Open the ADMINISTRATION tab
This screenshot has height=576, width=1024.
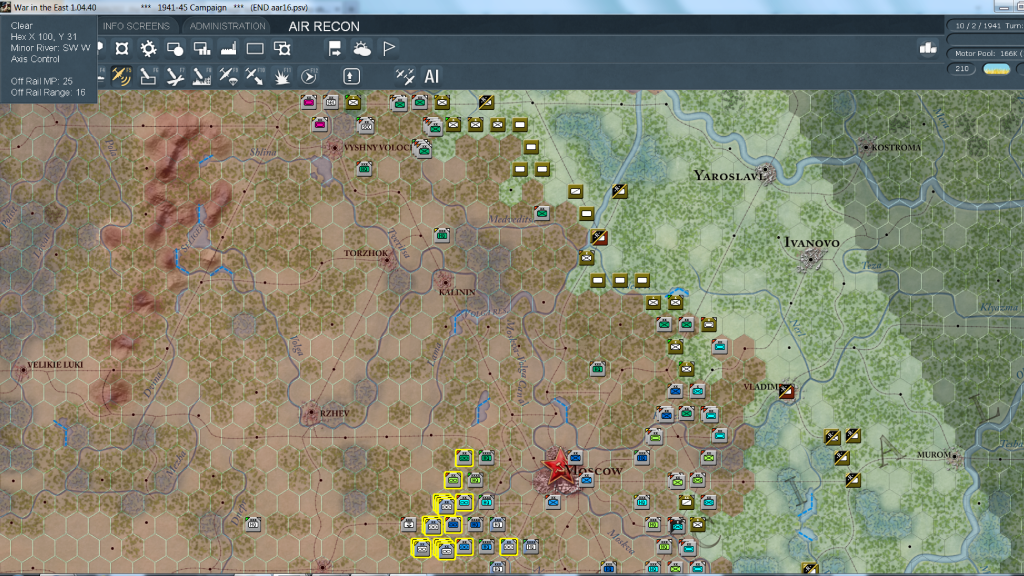[228, 26]
